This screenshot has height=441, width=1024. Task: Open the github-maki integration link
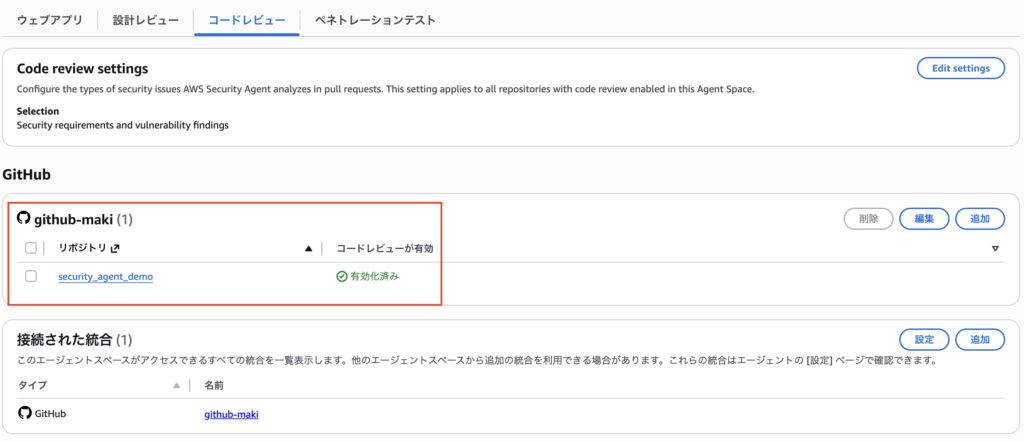coord(231,413)
